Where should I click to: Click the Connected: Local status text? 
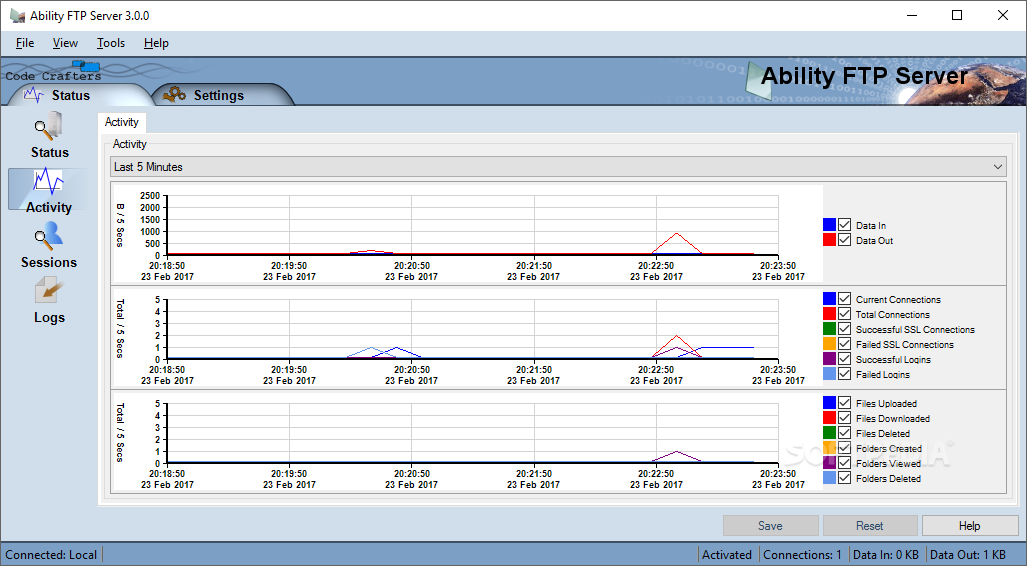point(51,555)
